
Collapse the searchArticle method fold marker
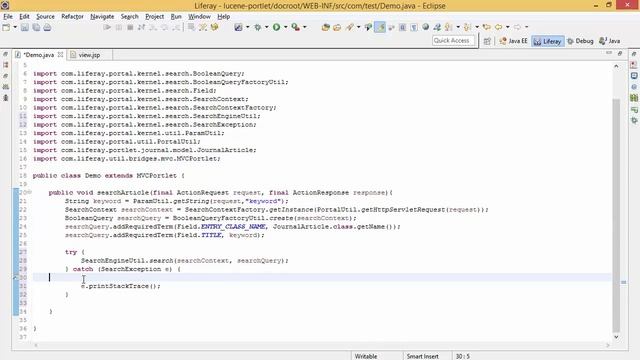tap(30, 192)
